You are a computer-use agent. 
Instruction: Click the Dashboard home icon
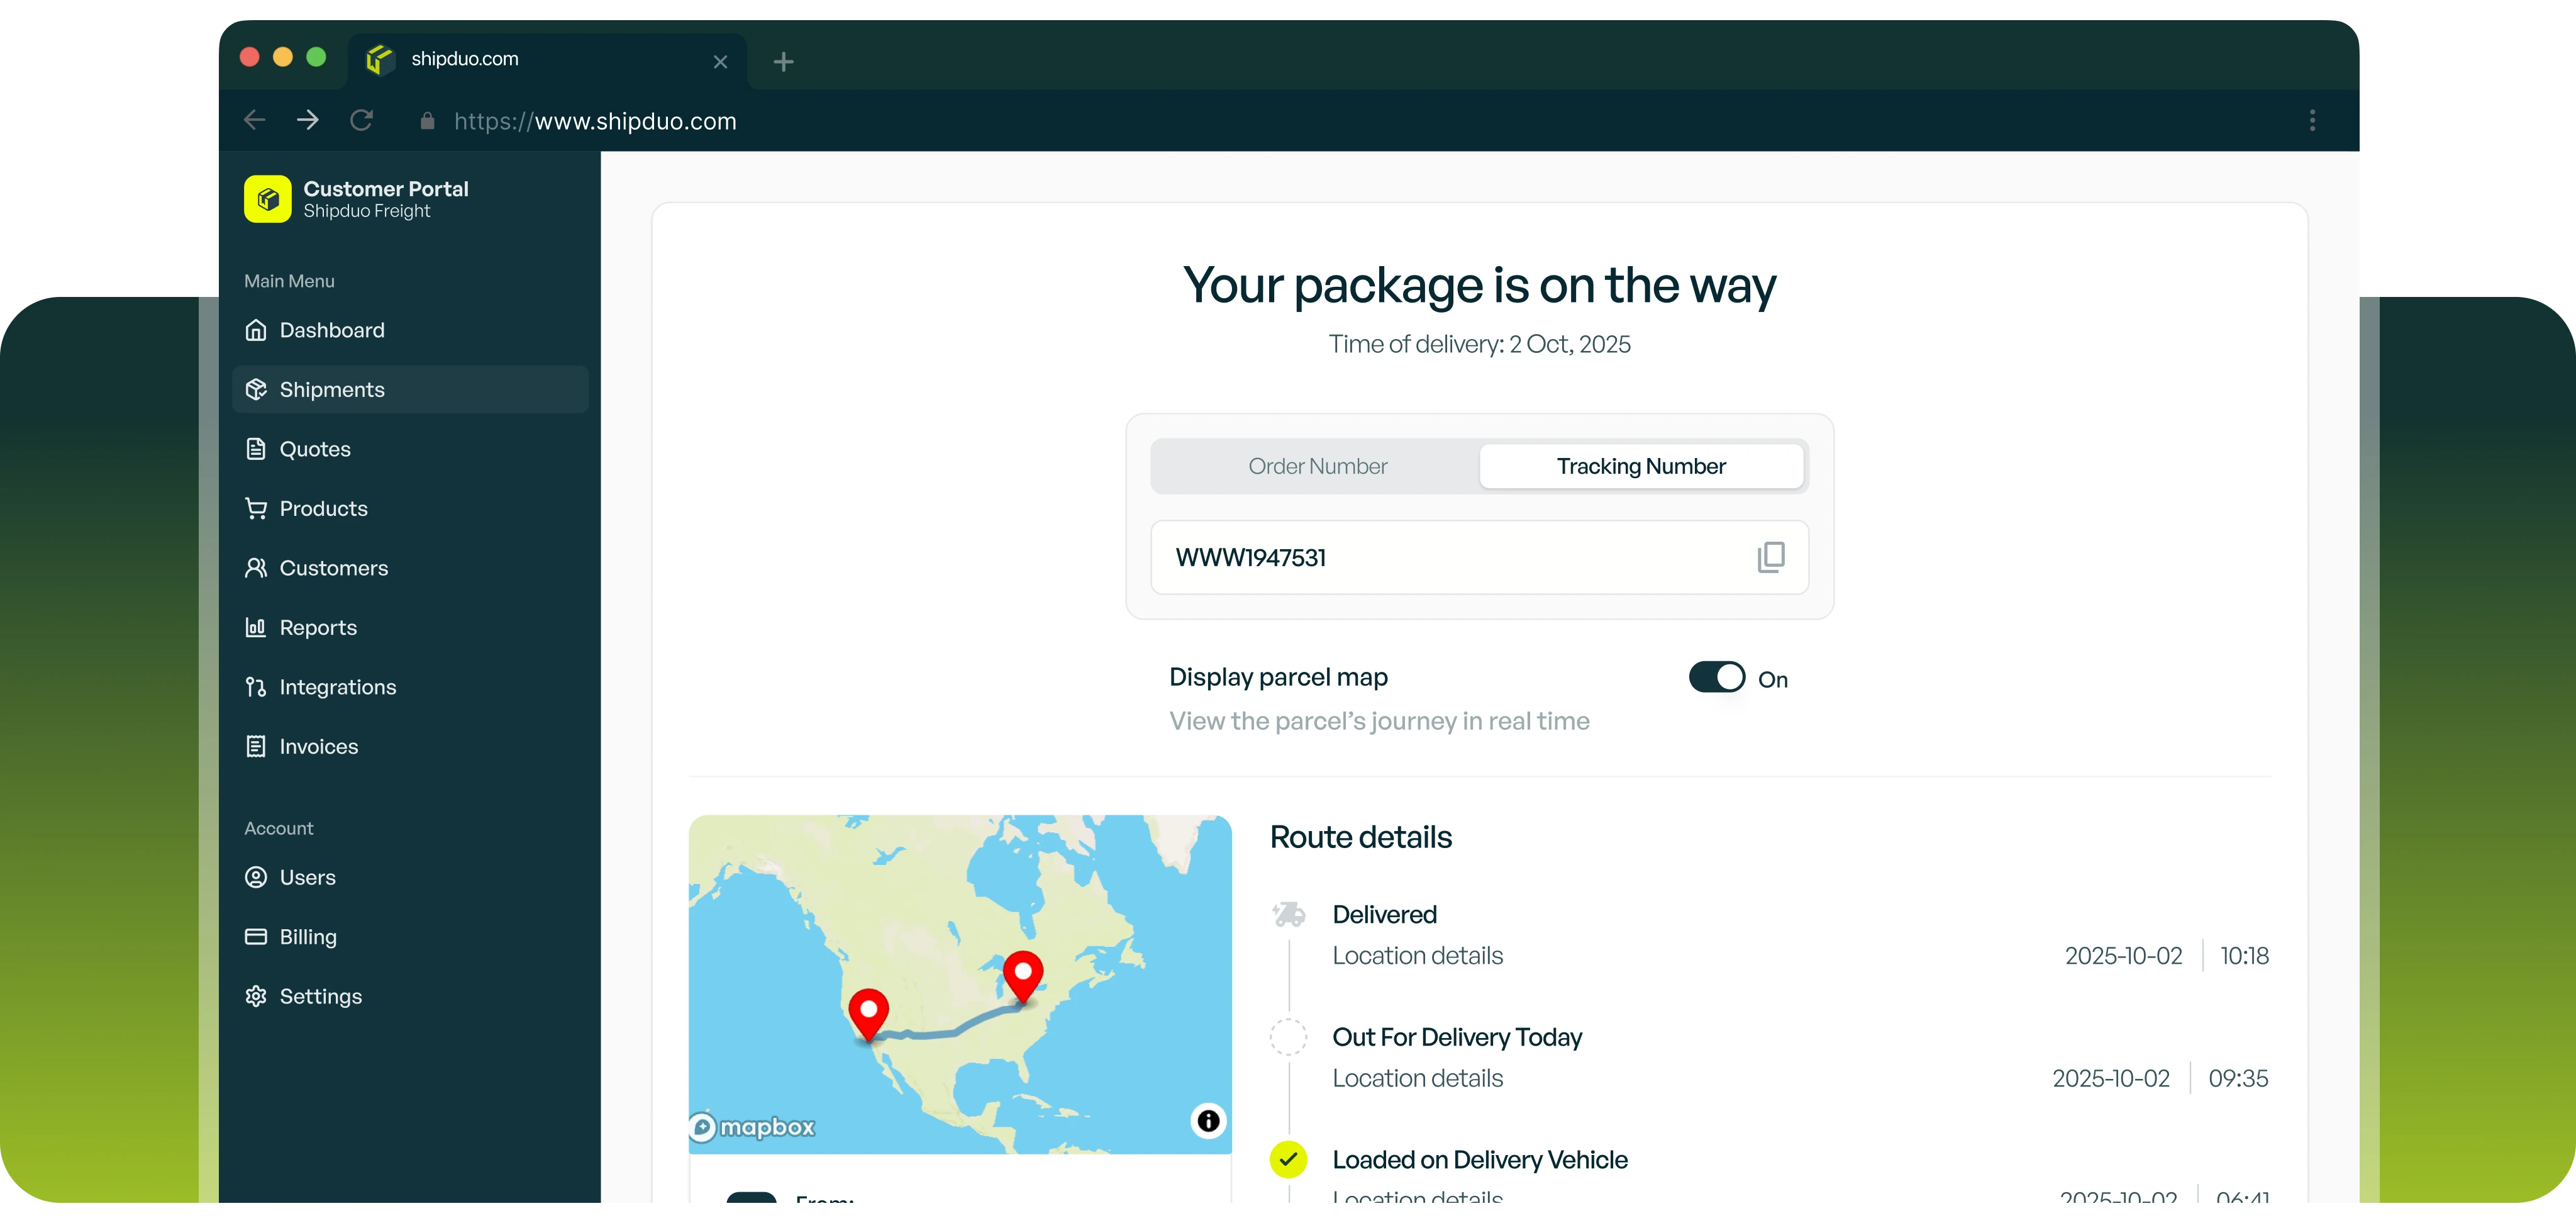click(256, 330)
